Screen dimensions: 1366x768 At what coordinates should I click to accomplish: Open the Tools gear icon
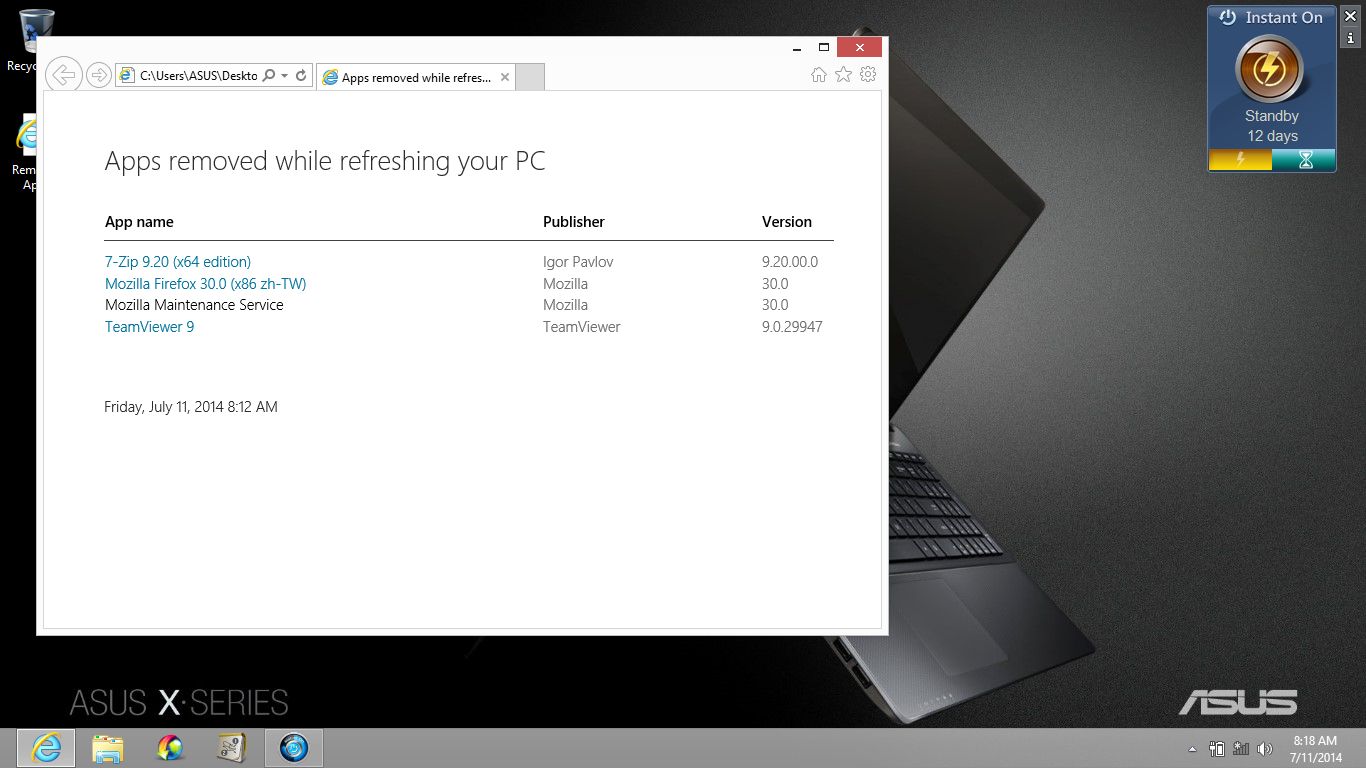point(868,75)
